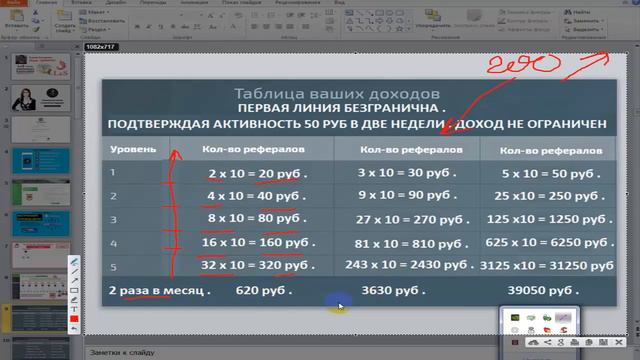This screenshot has width=640, height=360.
Task: Switch to Вставка ribbon tab
Action: tap(81, 2)
